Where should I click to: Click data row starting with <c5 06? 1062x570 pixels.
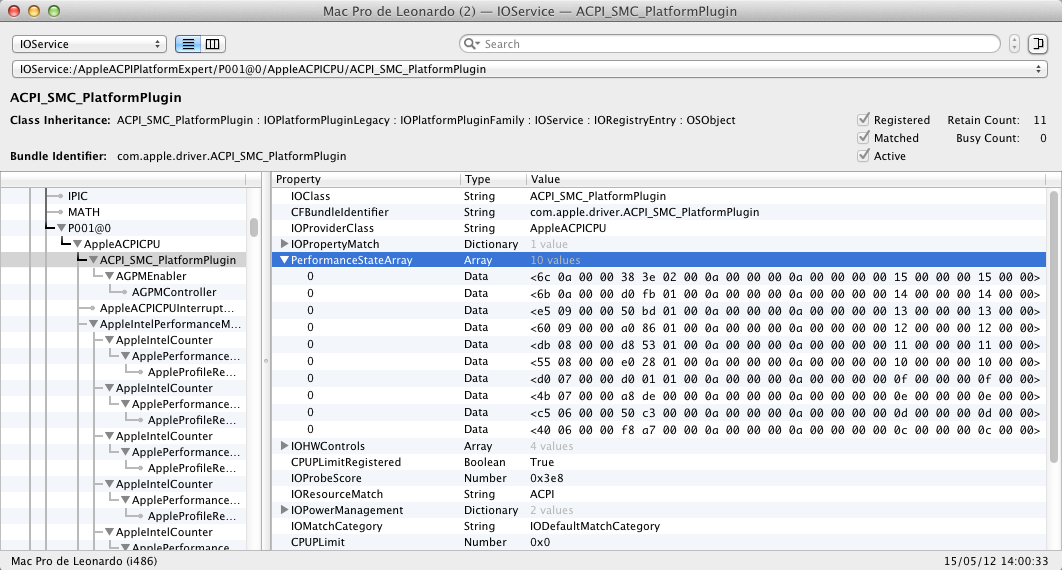tap(659, 412)
